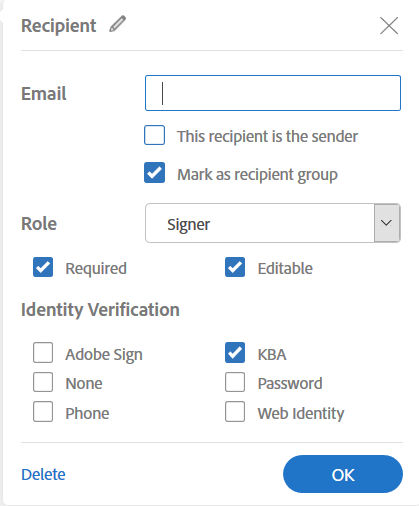Tick the Password verification checkbox
Image resolution: width=419 pixels, height=506 pixels.
235,382
